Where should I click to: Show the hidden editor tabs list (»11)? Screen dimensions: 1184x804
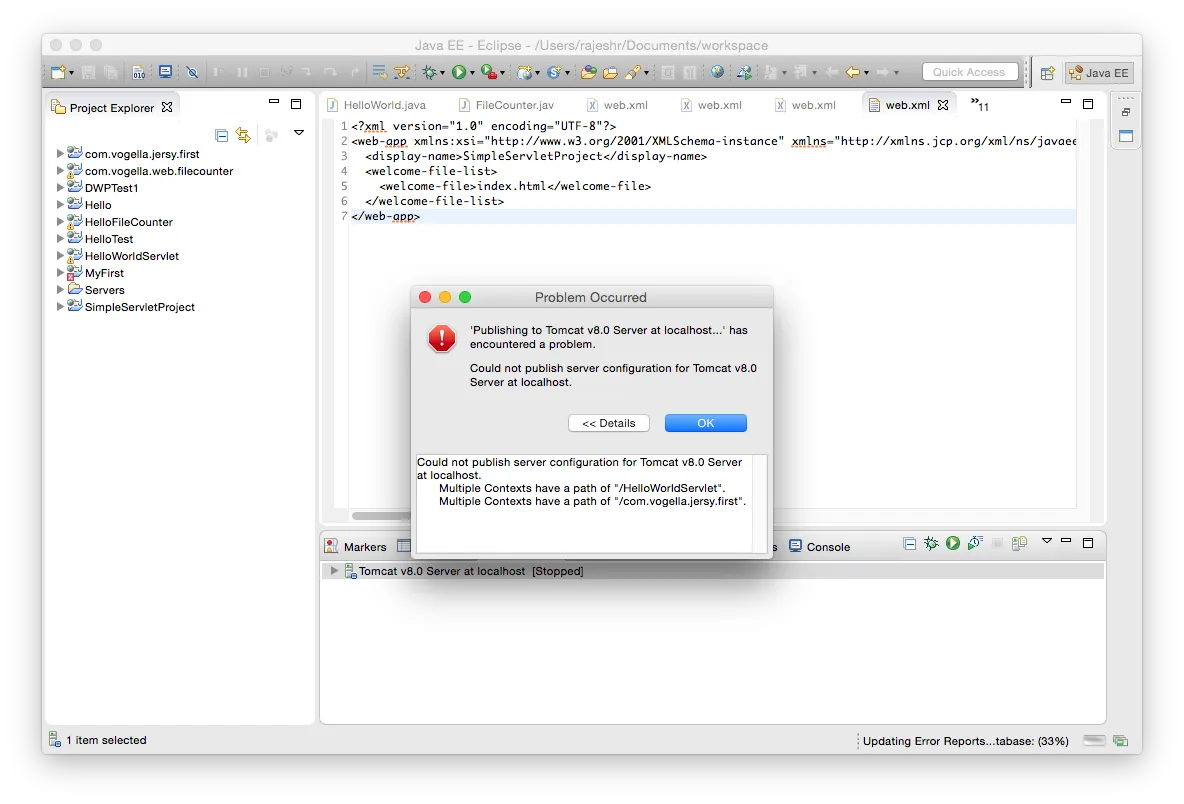click(979, 105)
